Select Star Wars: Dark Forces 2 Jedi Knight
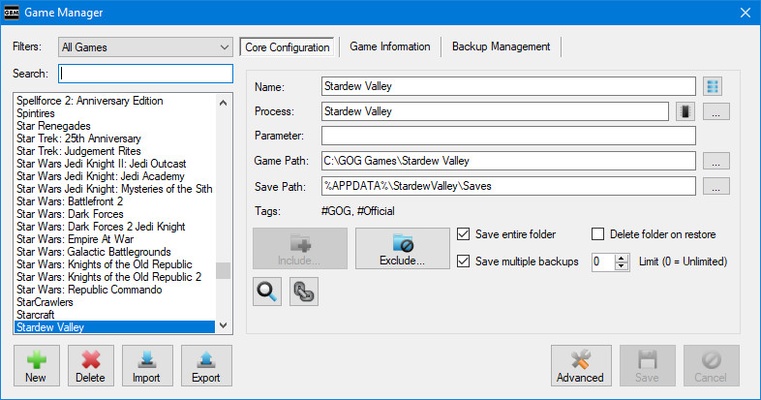The width and height of the screenshot is (761, 400). point(115,227)
